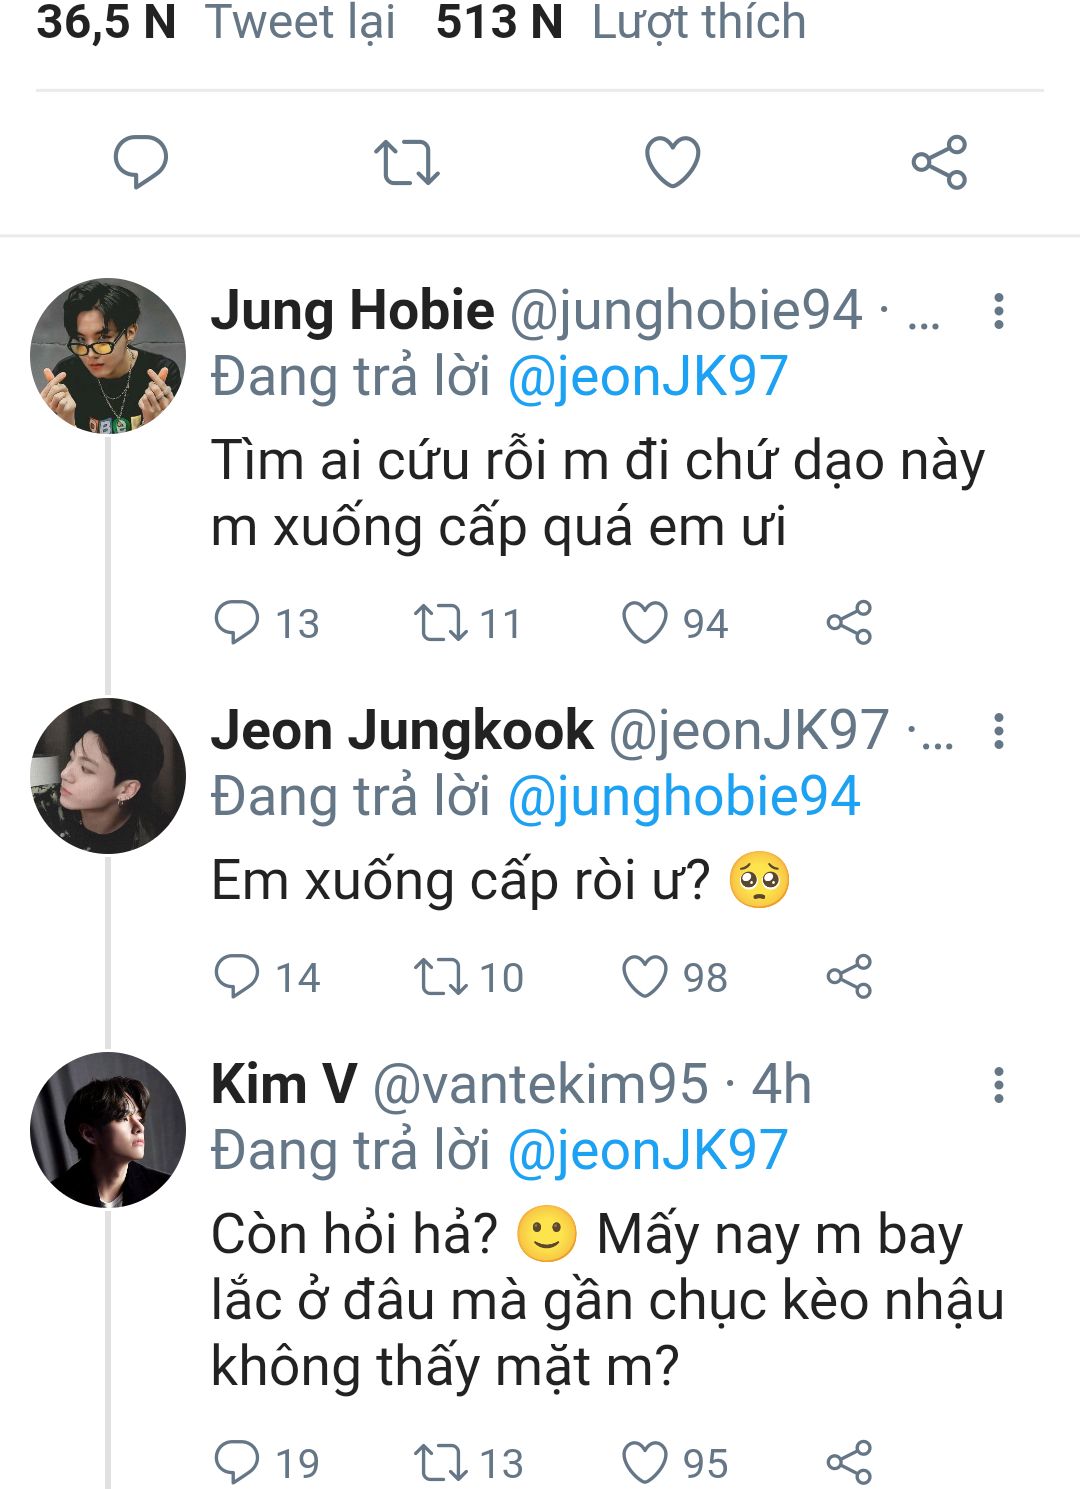1080x1489 pixels.
Task: Retweet the main tweet
Action: (406, 162)
